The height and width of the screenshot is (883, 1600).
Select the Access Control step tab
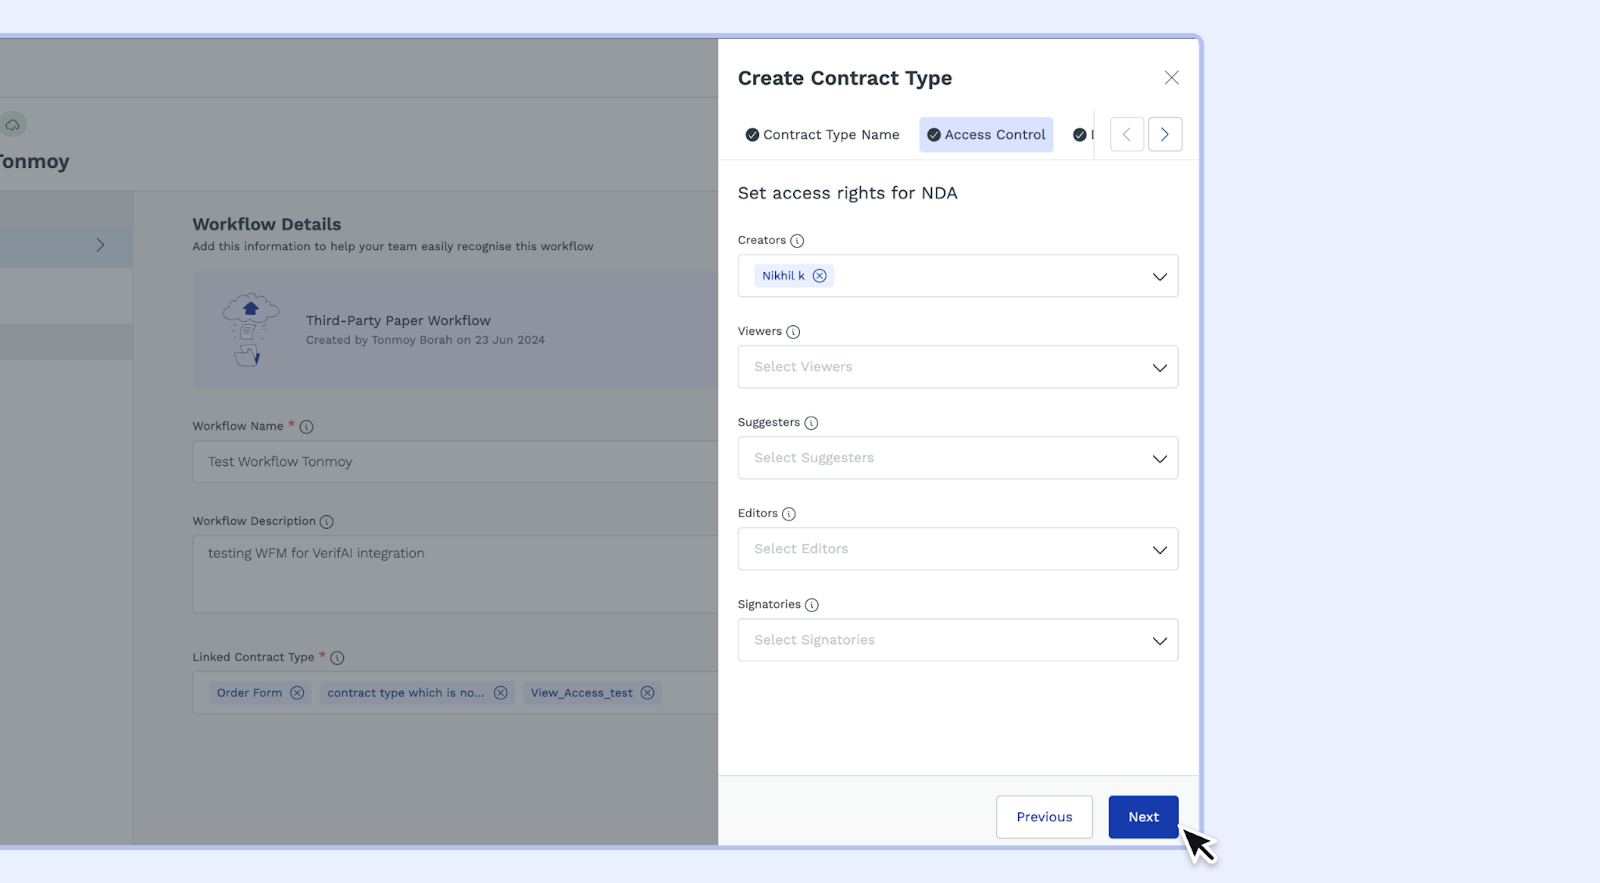[986, 135]
